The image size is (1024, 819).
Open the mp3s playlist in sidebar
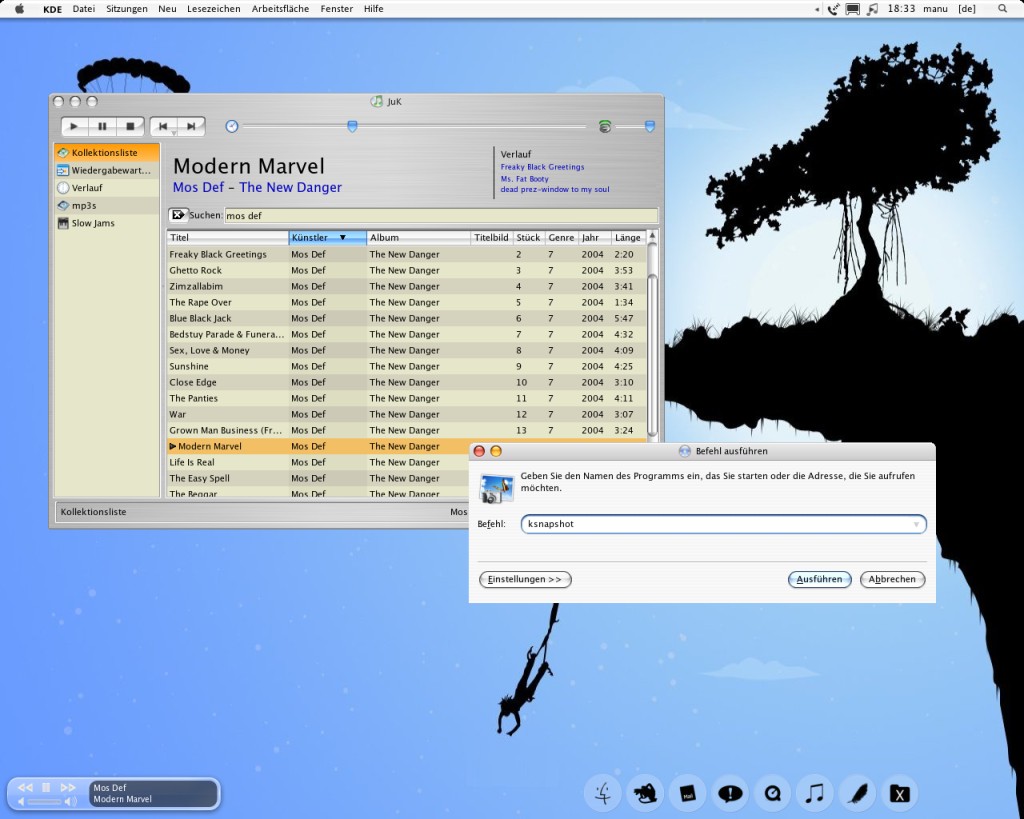[107, 206]
